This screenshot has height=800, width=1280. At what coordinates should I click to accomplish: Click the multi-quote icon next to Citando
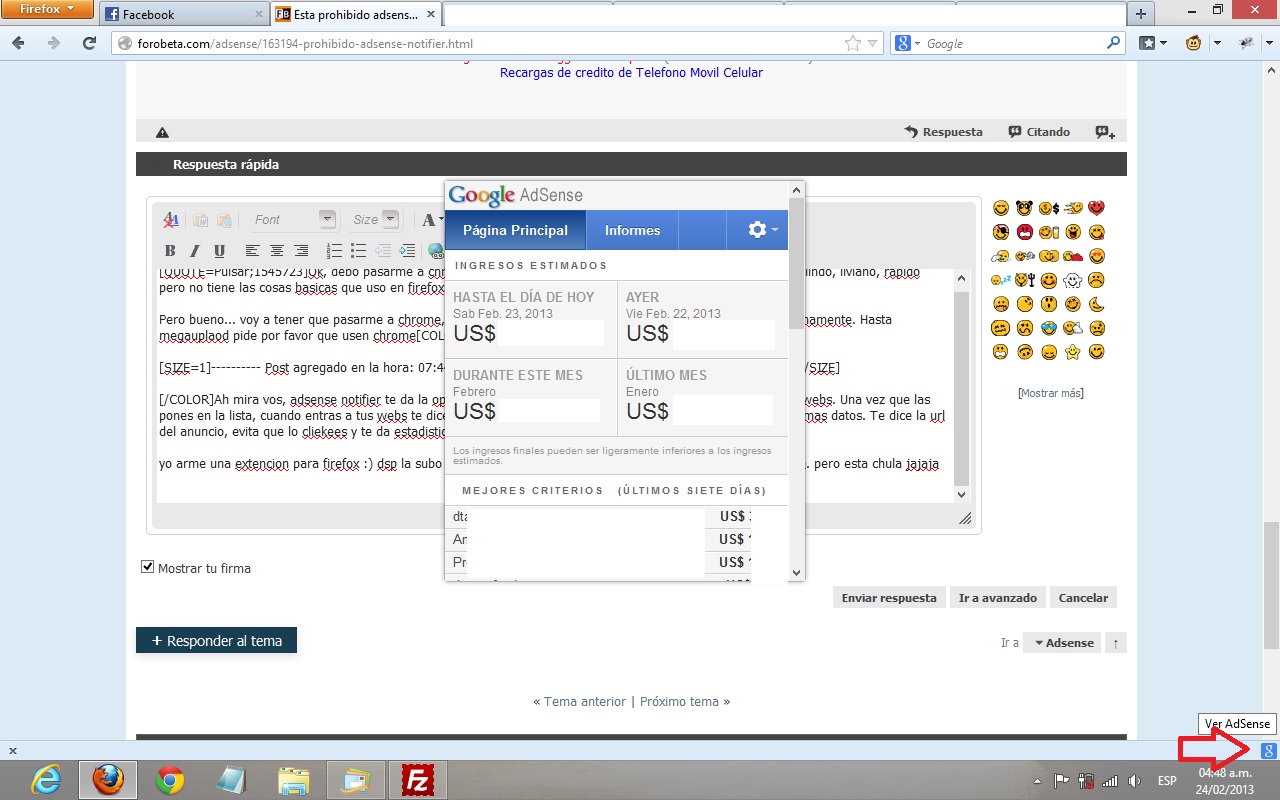click(x=1104, y=132)
